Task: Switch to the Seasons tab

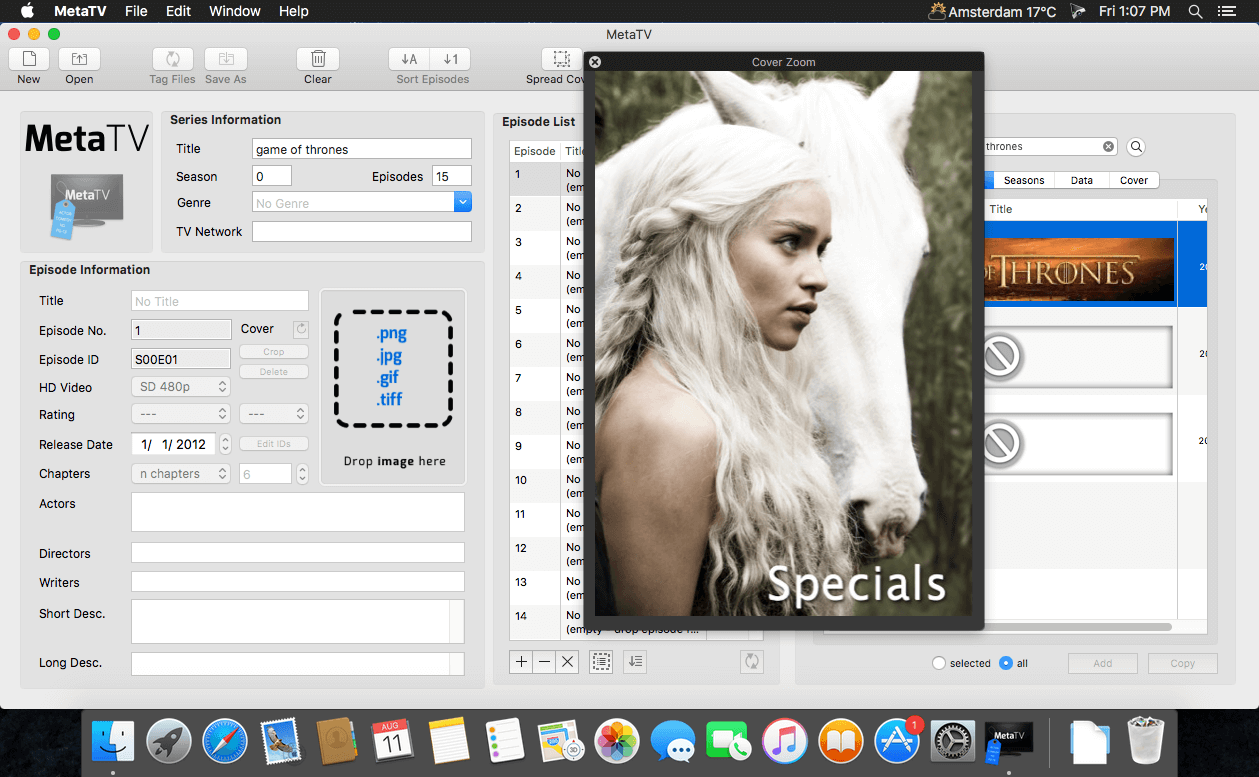Action: [x=1024, y=180]
